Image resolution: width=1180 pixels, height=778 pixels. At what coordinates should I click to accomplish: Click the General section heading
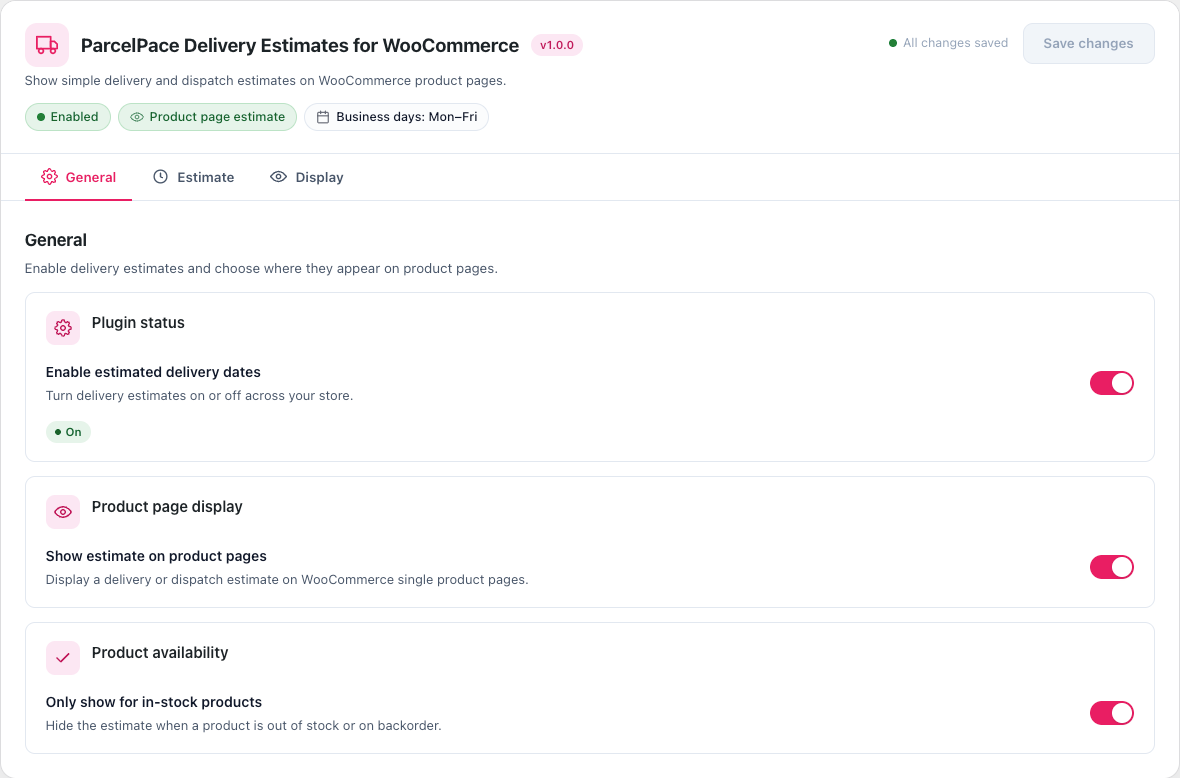(56, 240)
